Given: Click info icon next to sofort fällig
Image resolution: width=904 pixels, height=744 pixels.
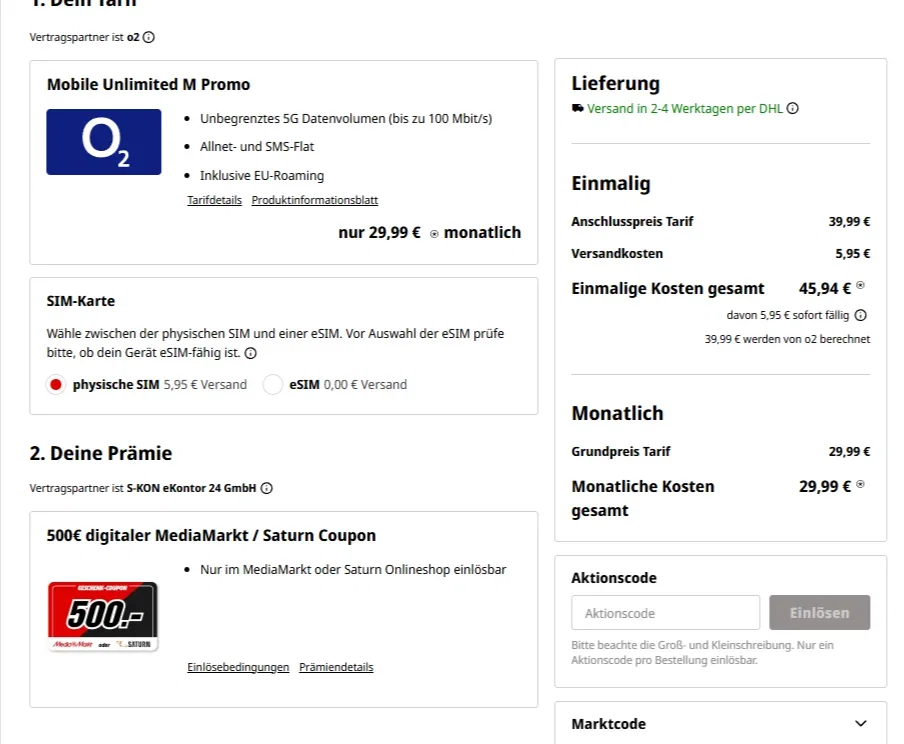Looking at the screenshot, I should [x=860, y=315].
